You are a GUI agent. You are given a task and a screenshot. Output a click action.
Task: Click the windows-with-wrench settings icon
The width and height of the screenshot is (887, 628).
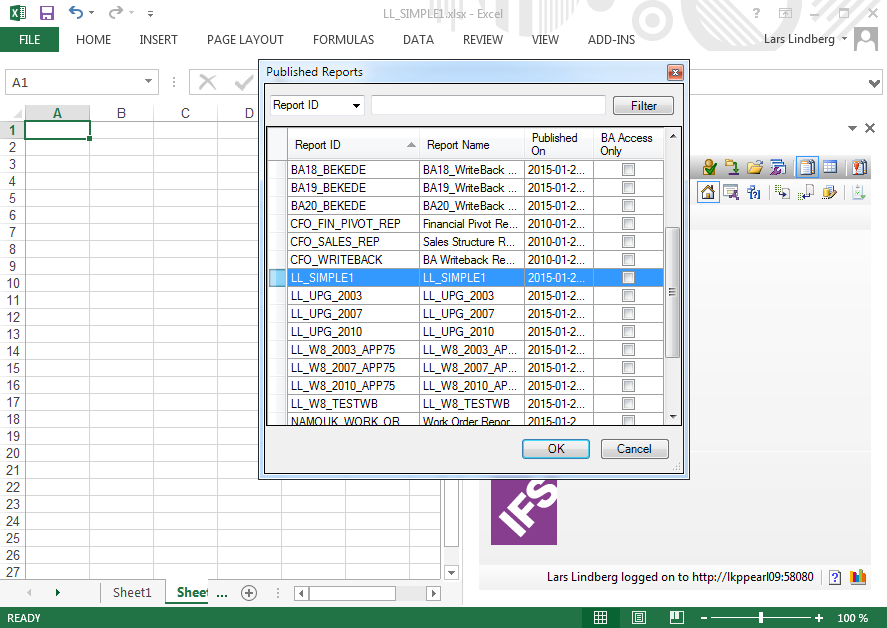tap(778, 167)
